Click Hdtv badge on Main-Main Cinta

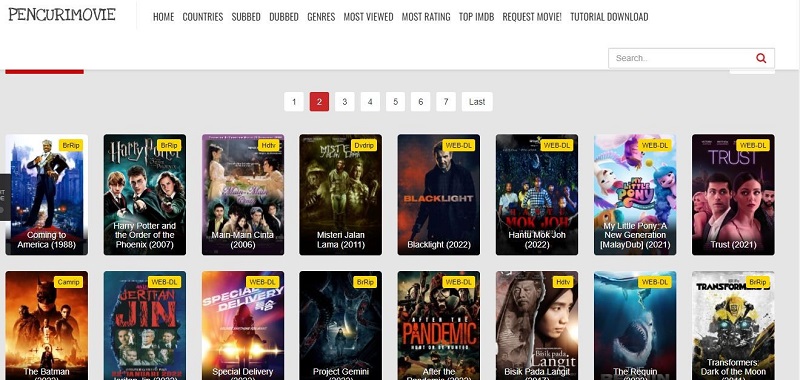point(268,145)
